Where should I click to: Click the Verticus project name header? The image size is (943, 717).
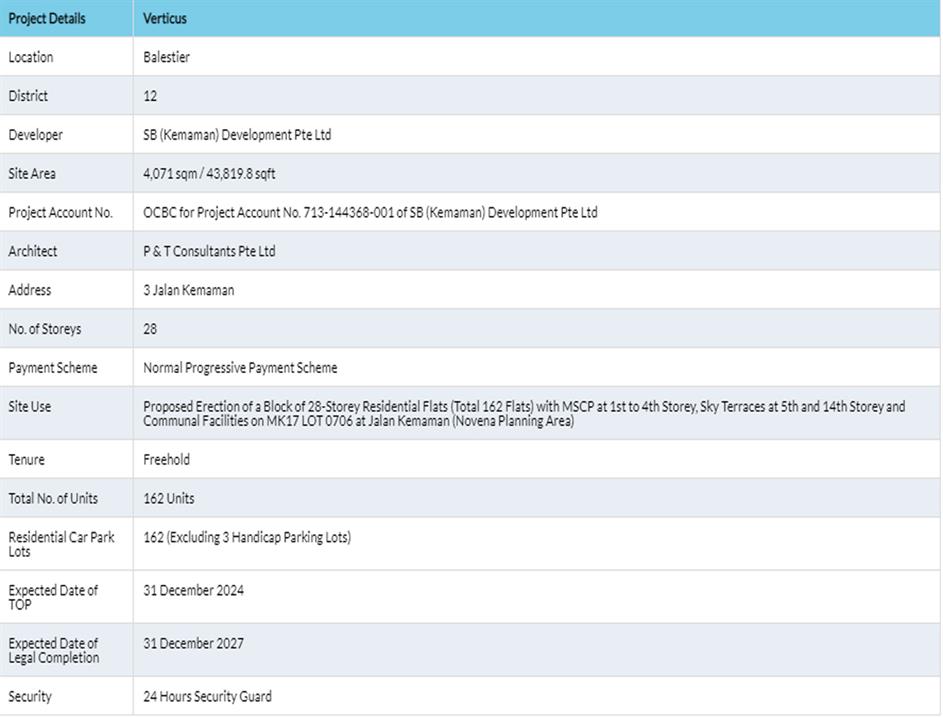click(165, 18)
